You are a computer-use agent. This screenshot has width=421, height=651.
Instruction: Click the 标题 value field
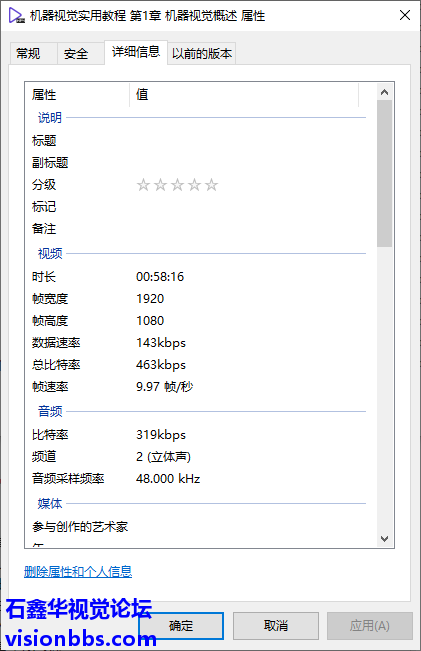(249, 140)
